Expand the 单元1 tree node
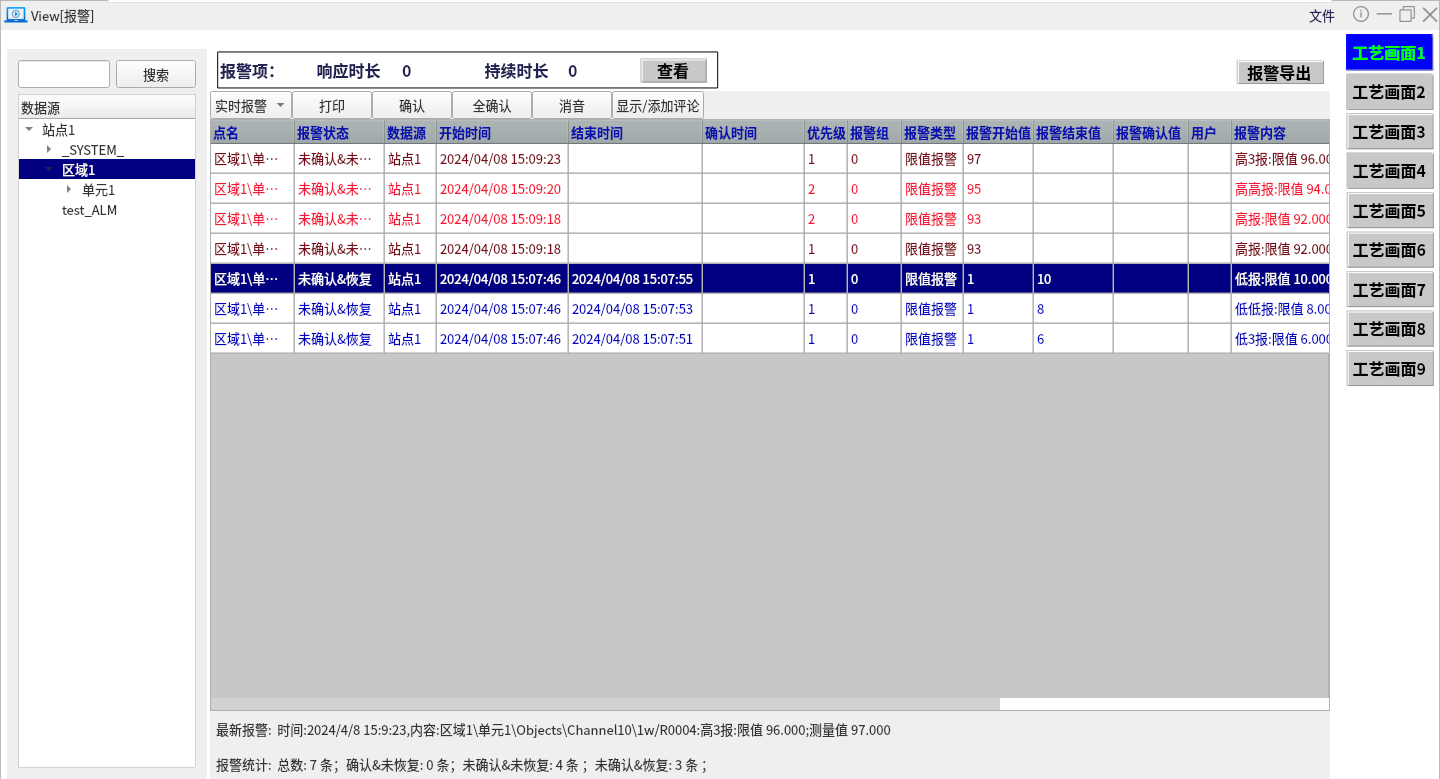The width and height of the screenshot is (1440, 779). 69,190
